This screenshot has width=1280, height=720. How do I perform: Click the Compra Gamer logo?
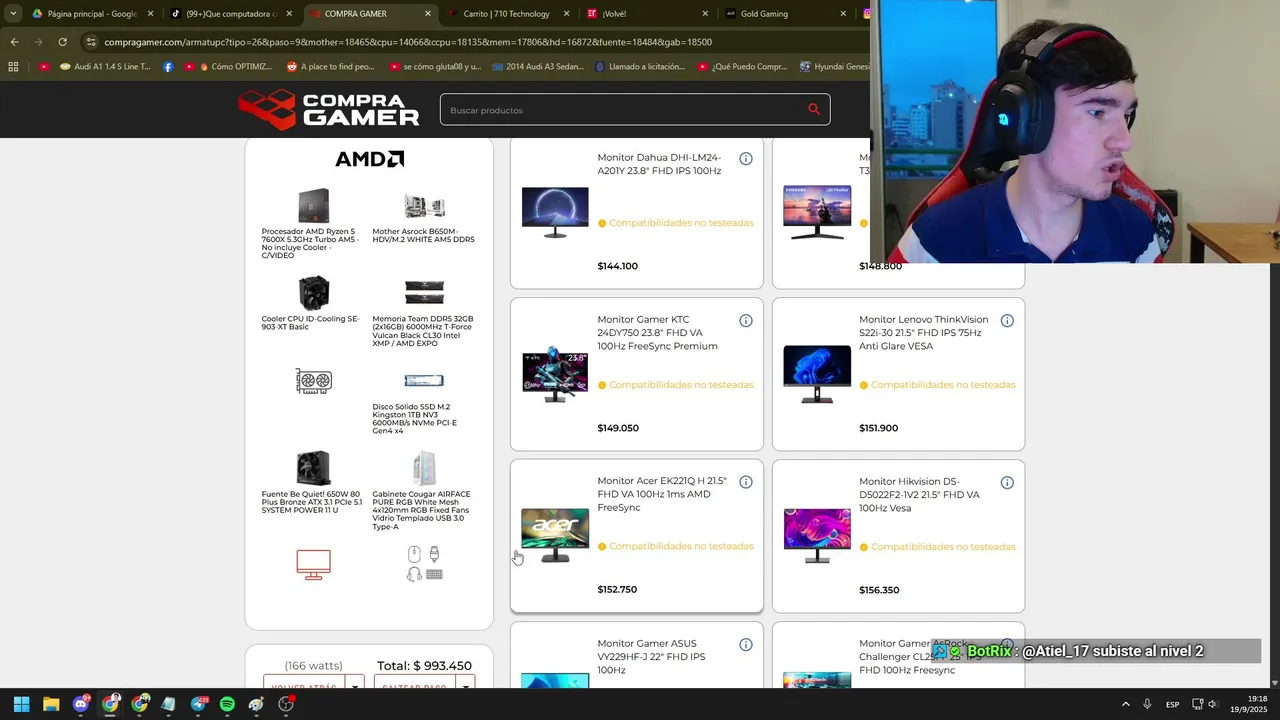(328, 110)
